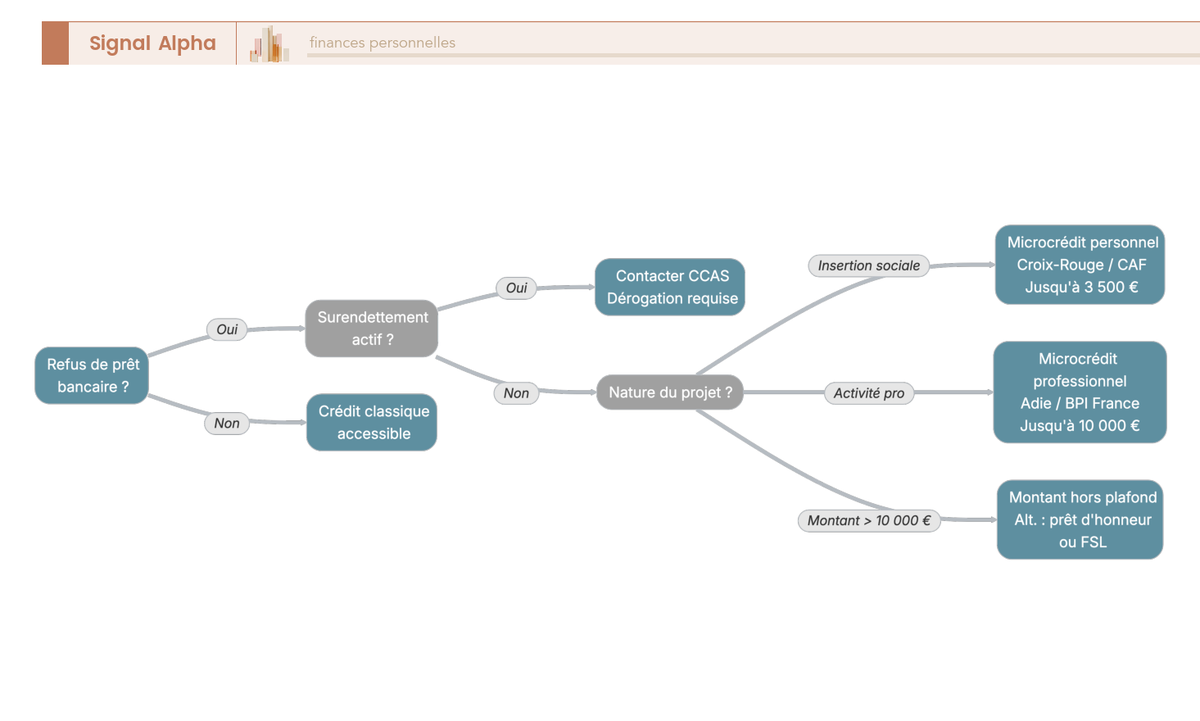The width and height of the screenshot is (1200, 721).
Task: Select the Oui label toward Contacter CCAS
Action: [x=516, y=288]
